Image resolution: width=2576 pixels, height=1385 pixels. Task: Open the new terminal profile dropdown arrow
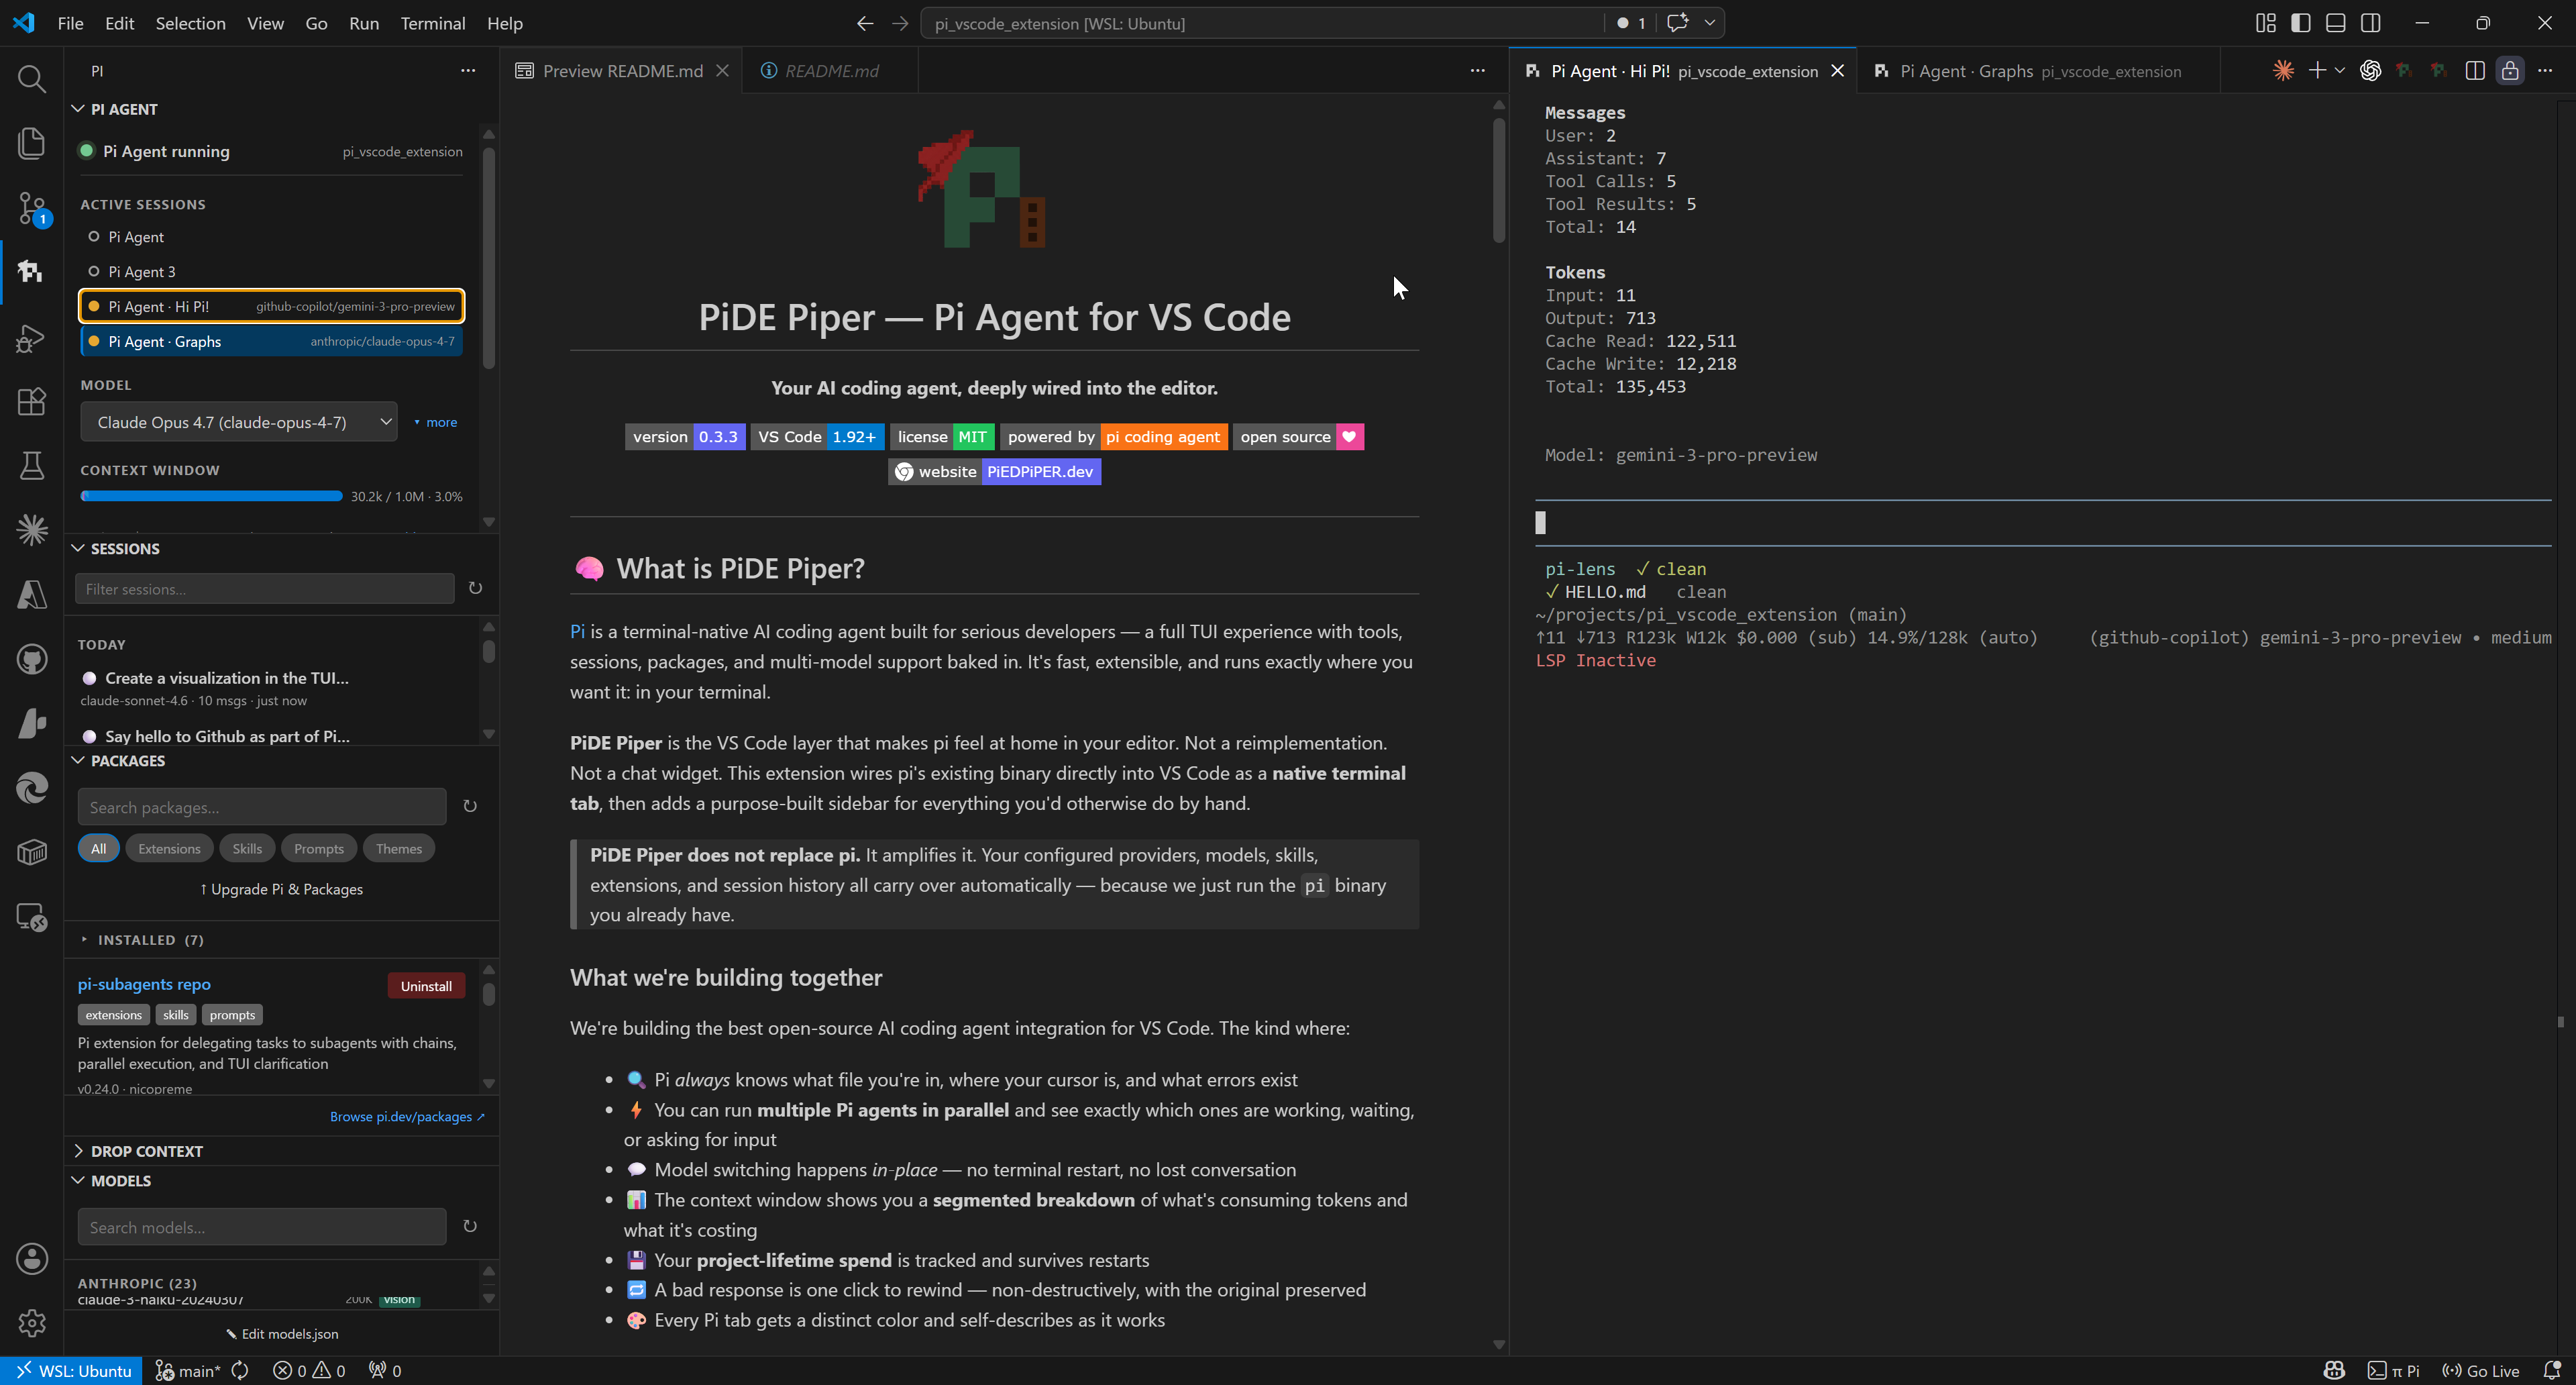(x=2340, y=70)
